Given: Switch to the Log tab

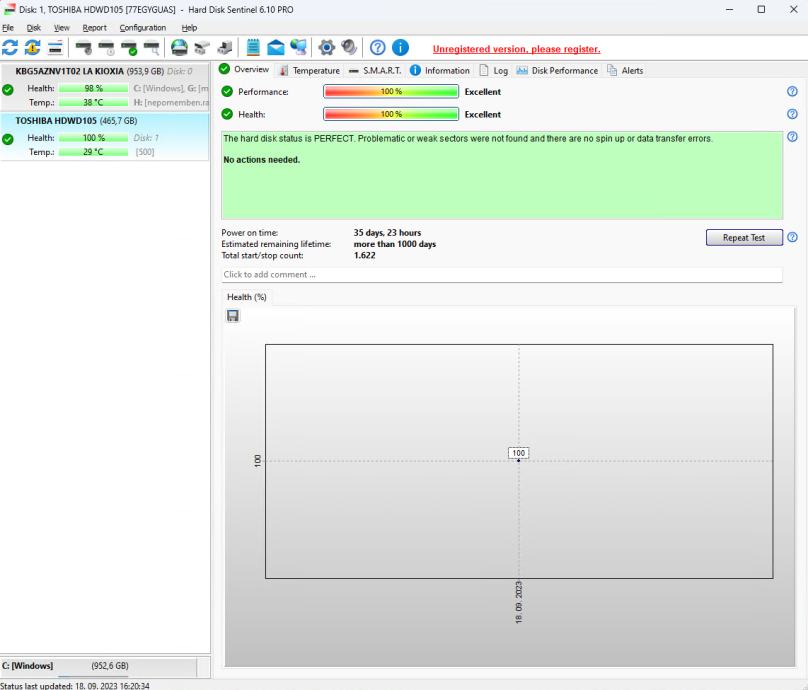Looking at the screenshot, I should (494, 71).
